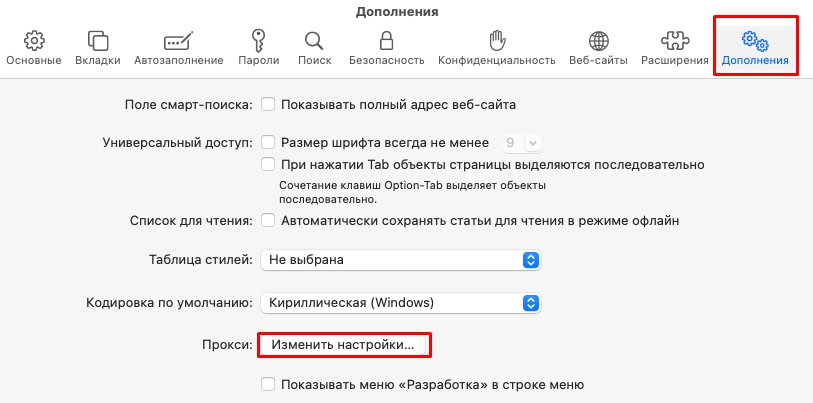Click the Изменить настройки proxy button
Screen dimensions: 813x403
click(x=343, y=345)
